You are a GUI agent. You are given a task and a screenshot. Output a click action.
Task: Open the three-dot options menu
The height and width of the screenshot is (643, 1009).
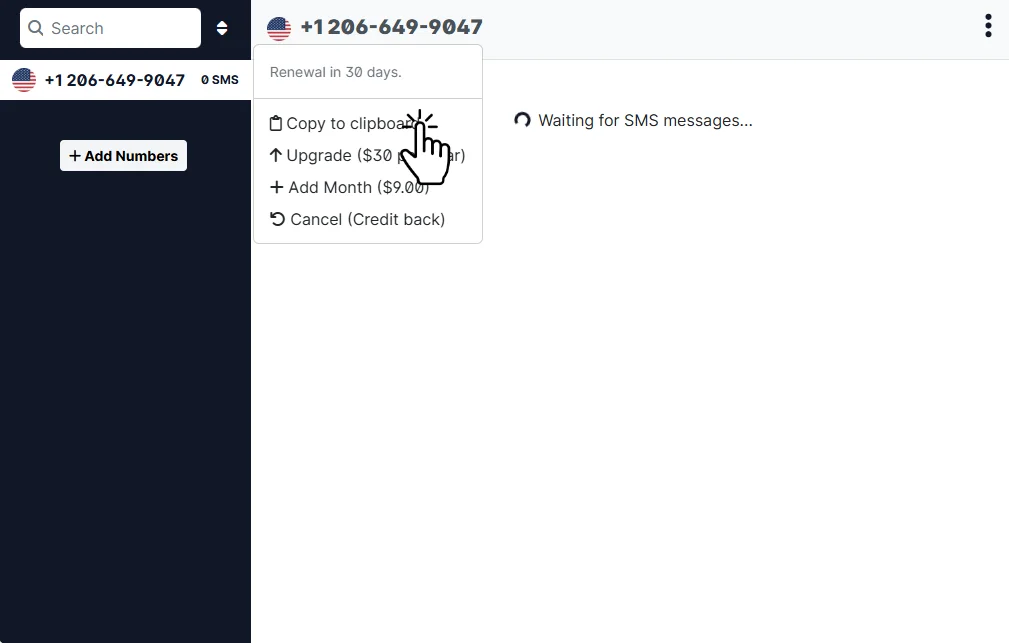[988, 26]
